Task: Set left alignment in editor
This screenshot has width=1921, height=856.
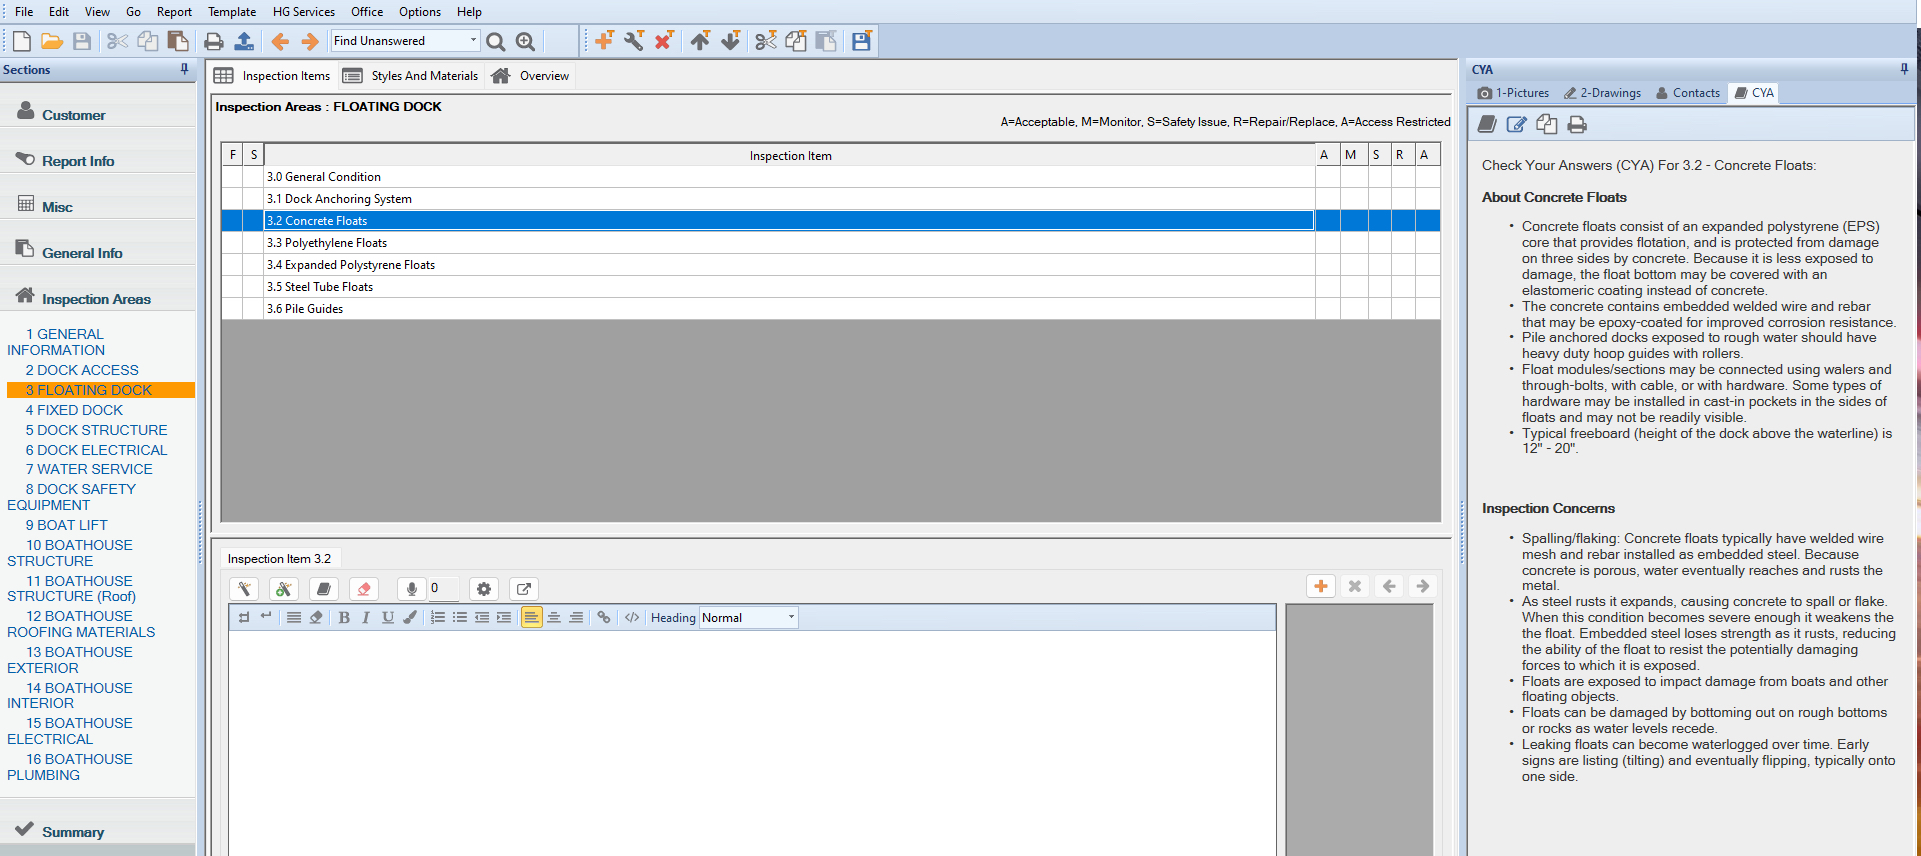Action: [532, 618]
